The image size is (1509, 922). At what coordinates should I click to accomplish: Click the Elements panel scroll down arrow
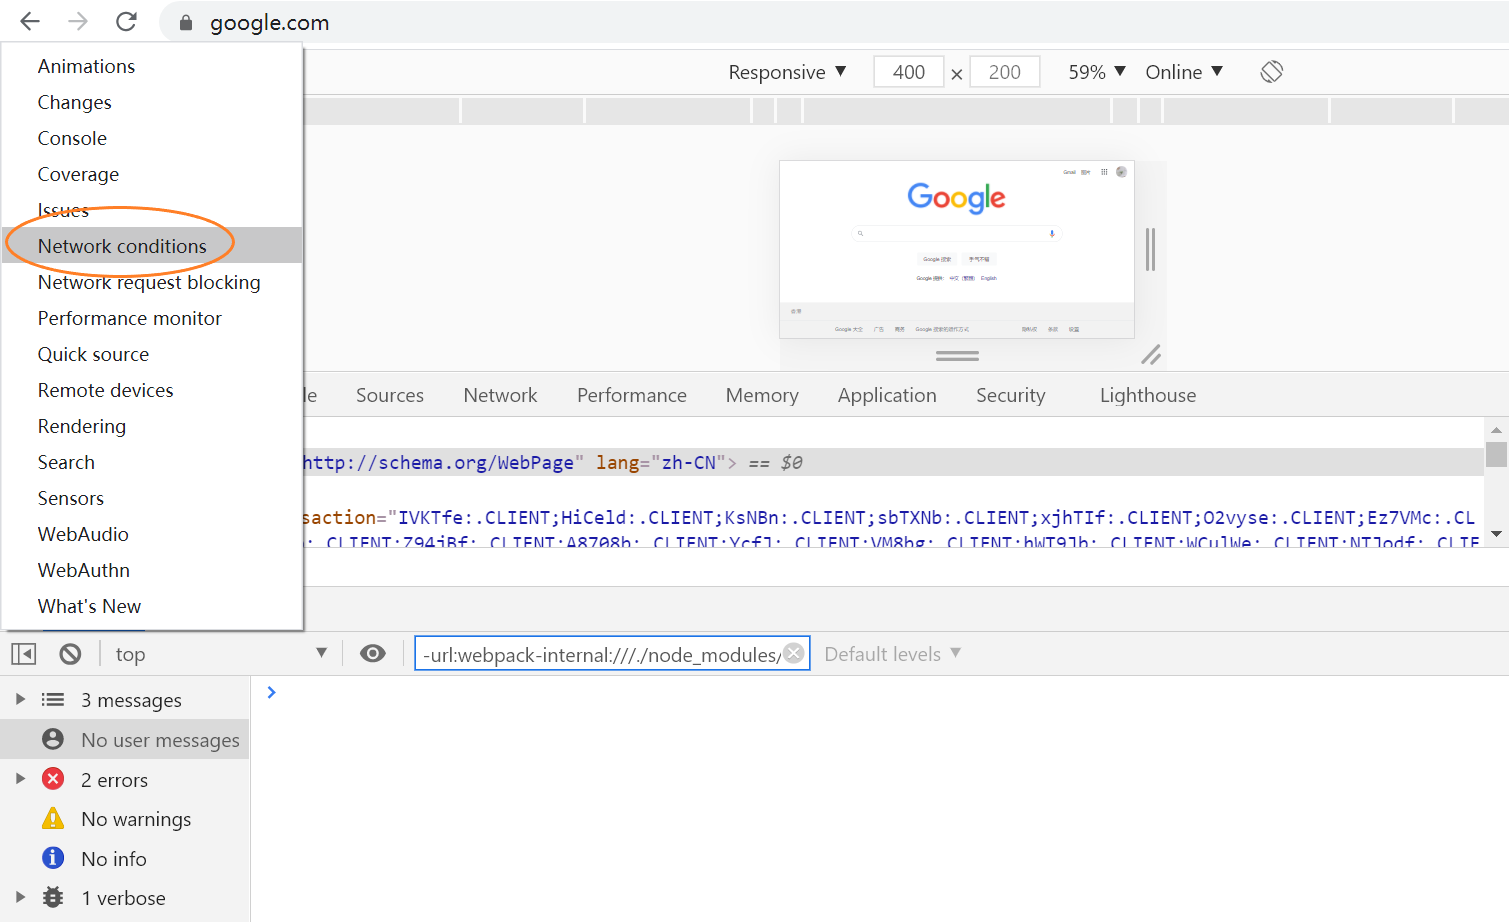pyautogui.click(x=1496, y=534)
